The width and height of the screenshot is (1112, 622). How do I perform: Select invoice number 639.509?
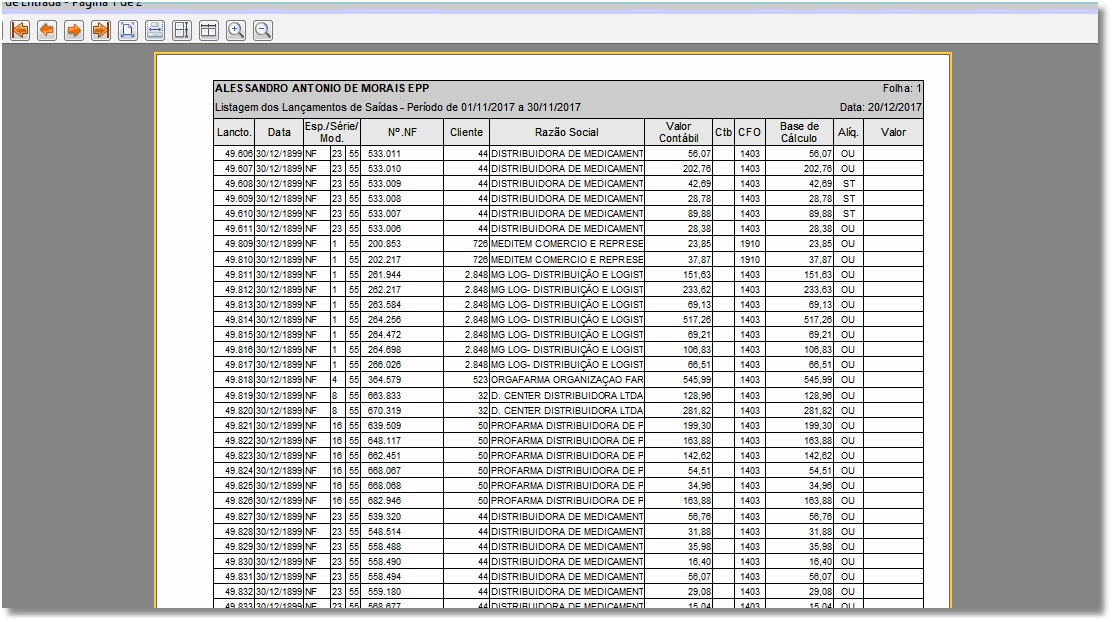coord(384,426)
